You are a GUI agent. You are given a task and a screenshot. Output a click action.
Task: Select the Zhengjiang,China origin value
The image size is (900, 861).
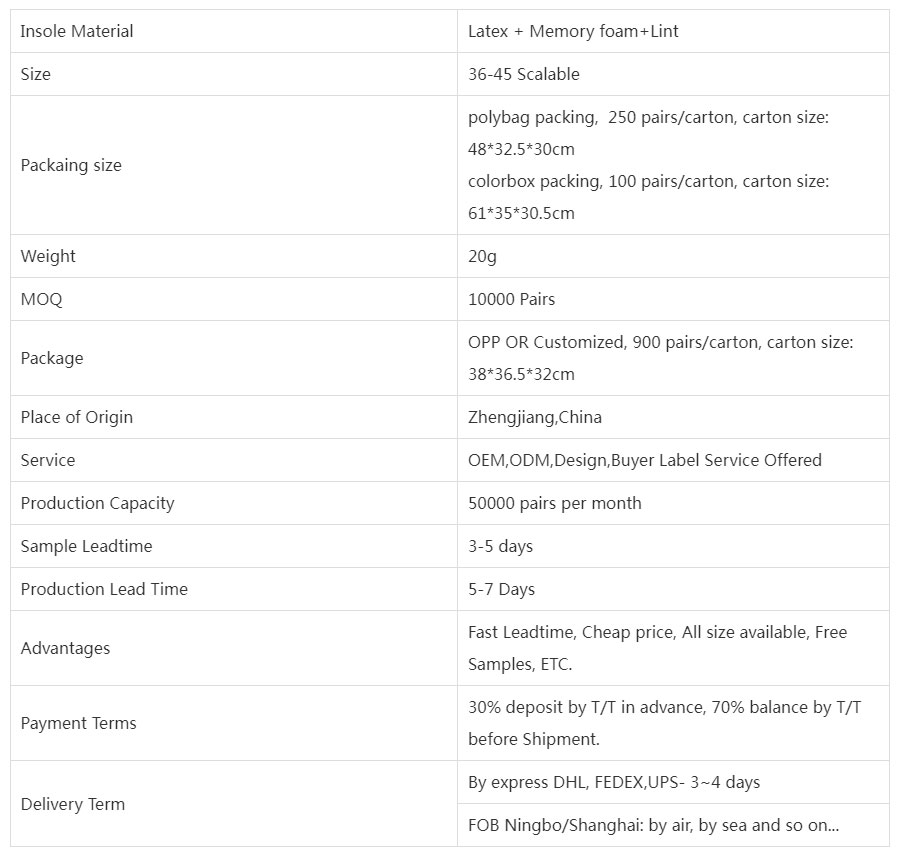coord(535,417)
